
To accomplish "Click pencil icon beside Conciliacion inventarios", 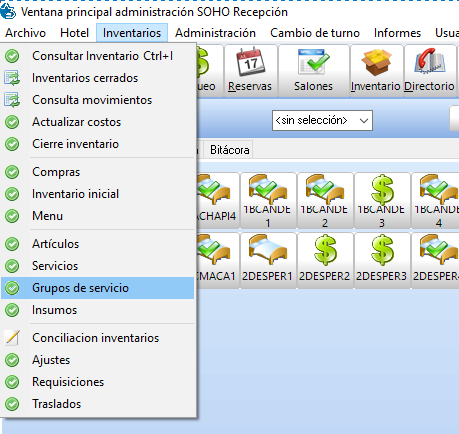I will [12, 338].
